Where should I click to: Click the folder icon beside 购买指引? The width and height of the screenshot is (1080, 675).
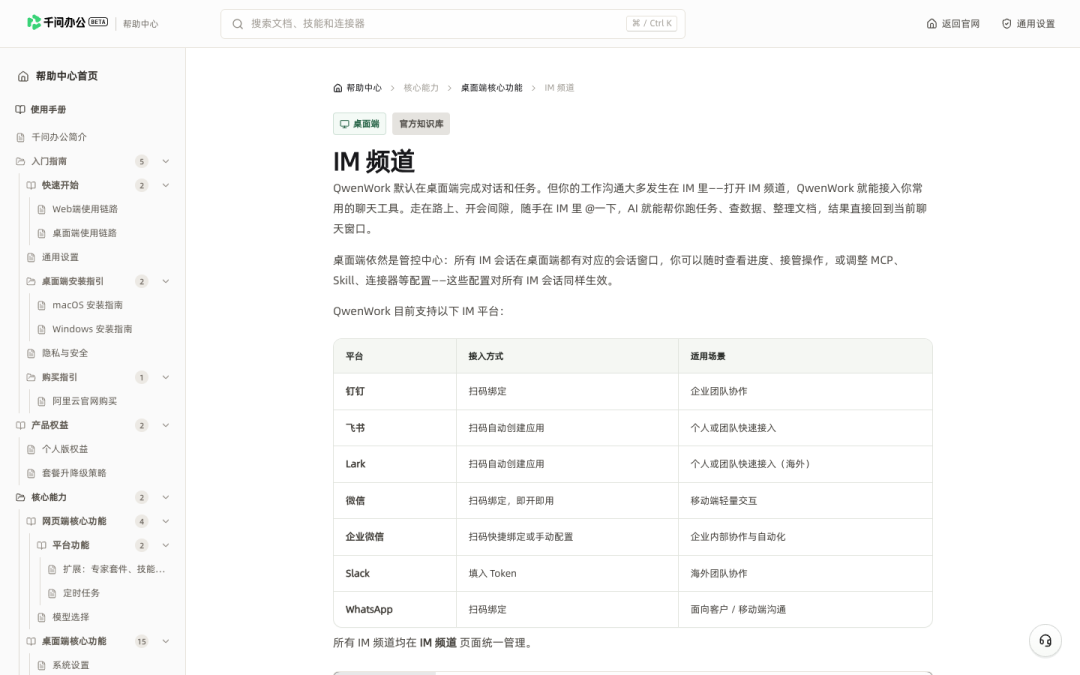click(x=31, y=377)
